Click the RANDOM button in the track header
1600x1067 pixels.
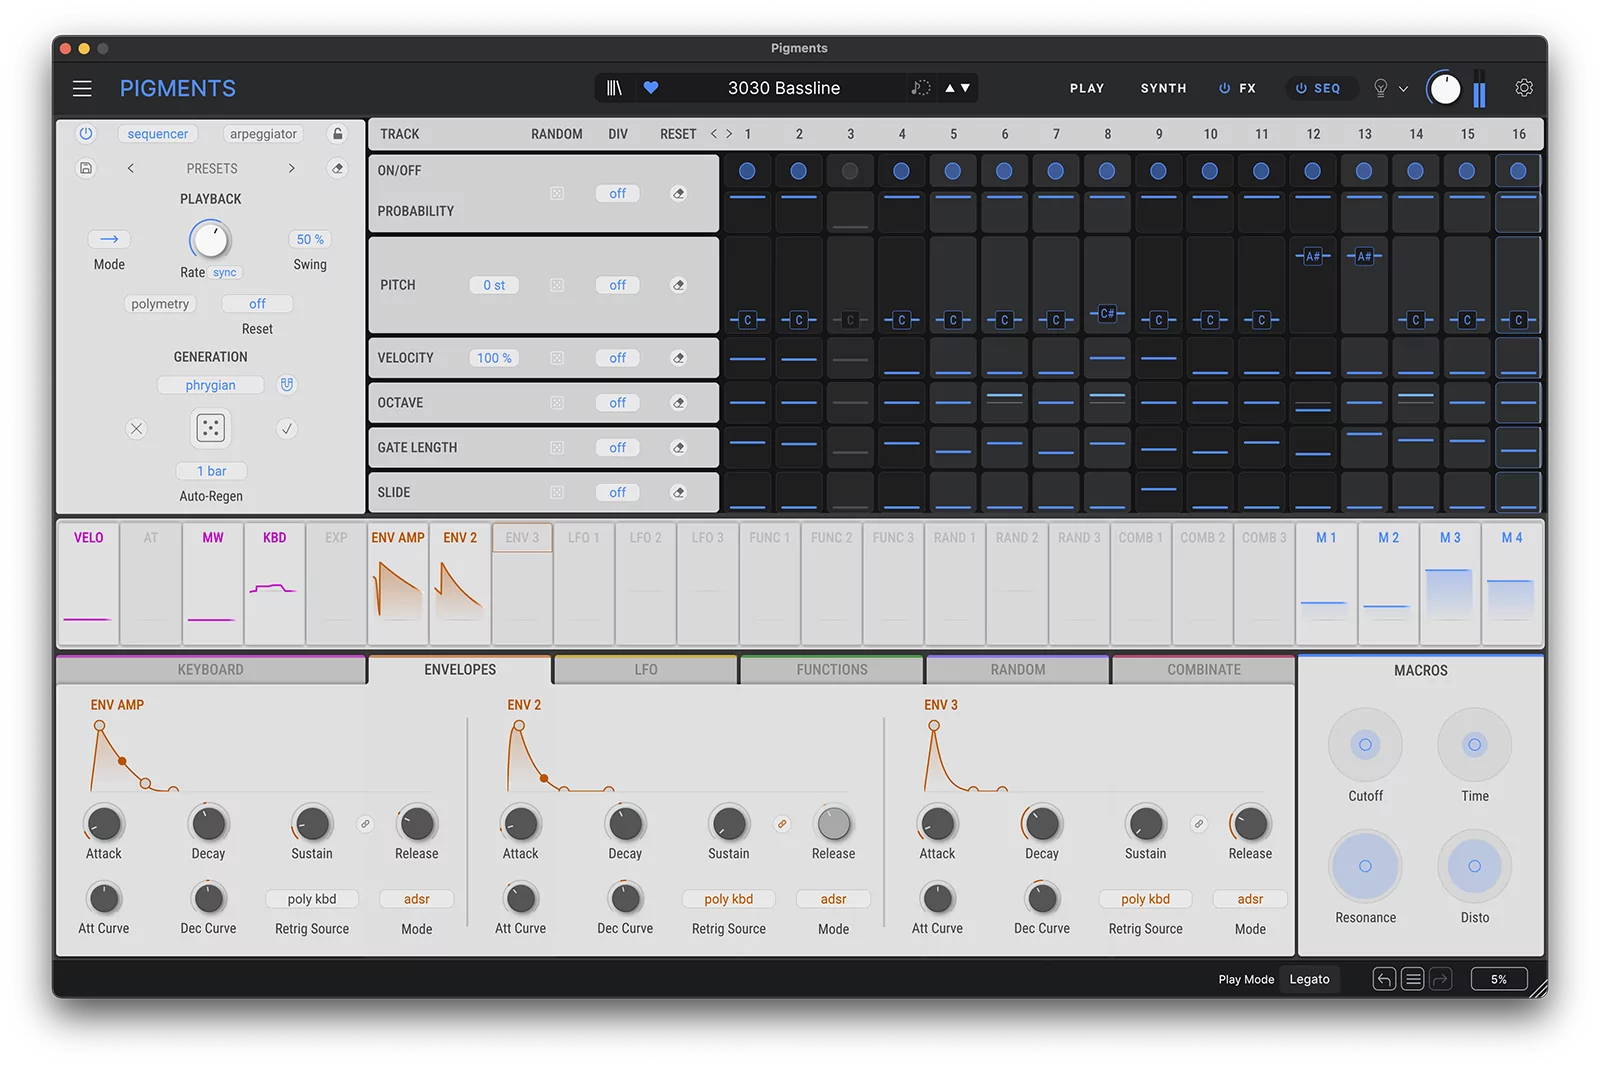[556, 133]
